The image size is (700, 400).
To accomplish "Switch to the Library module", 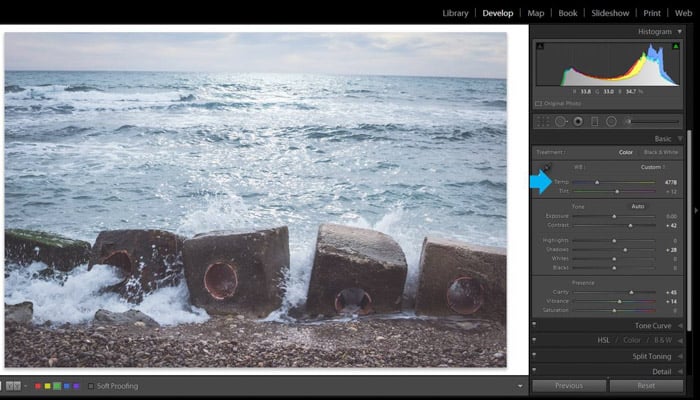I will (455, 13).
